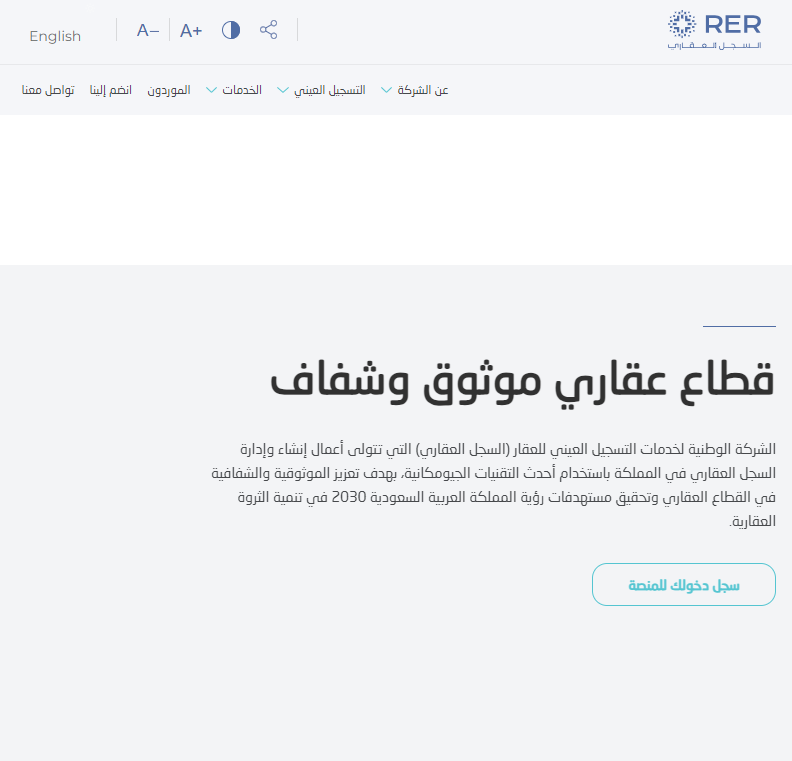The width and height of the screenshot is (792, 761).
Task: Decrease font size with A− button
Action: [148, 31]
